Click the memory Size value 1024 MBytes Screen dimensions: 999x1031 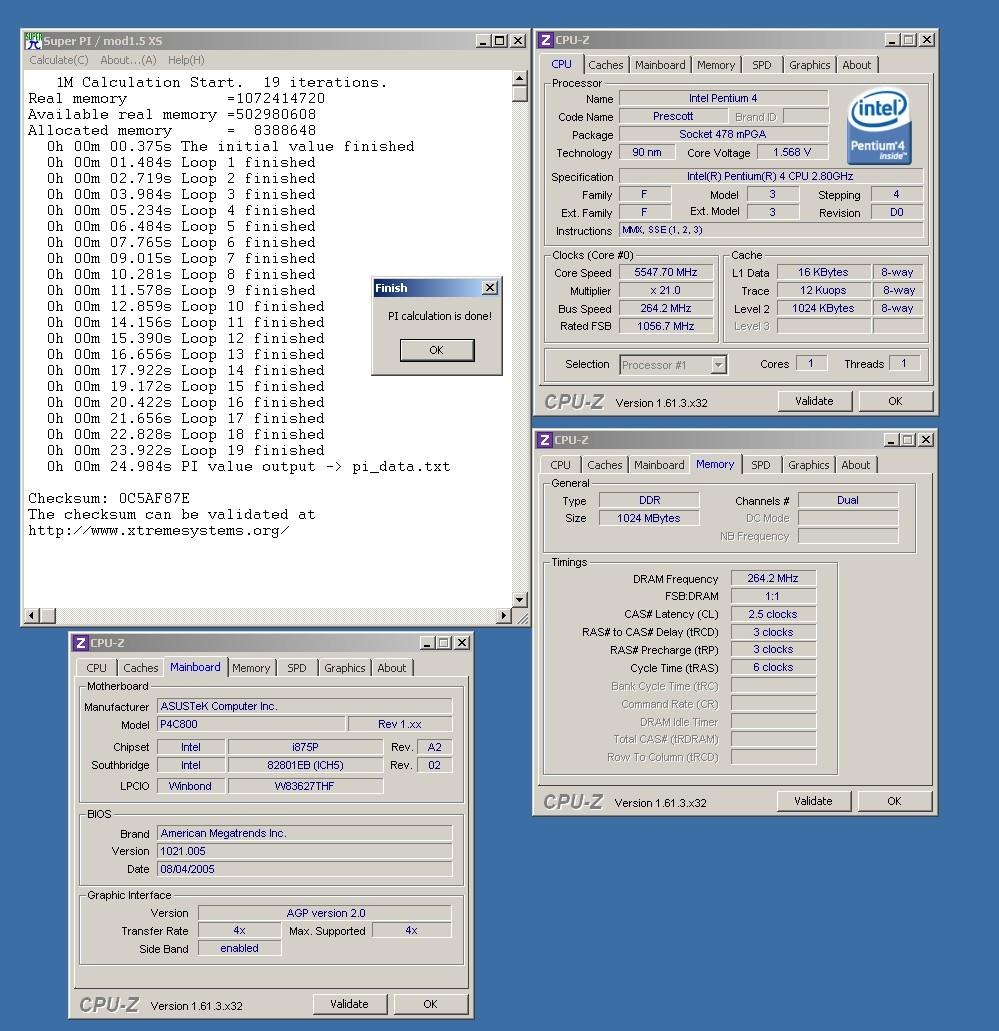[648, 518]
